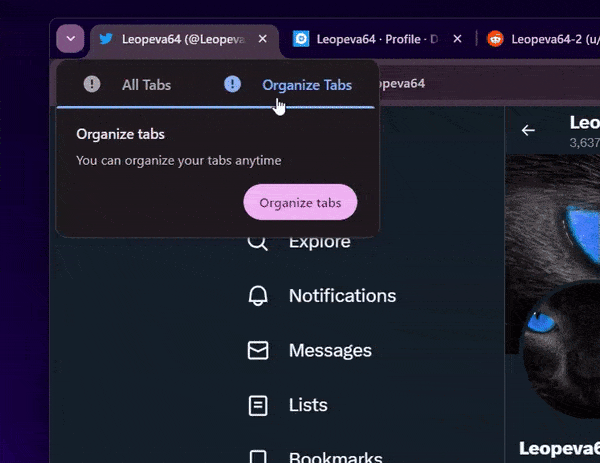Click the 3,637 tweet count text
The height and width of the screenshot is (463, 600).
click(x=584, y=143)
